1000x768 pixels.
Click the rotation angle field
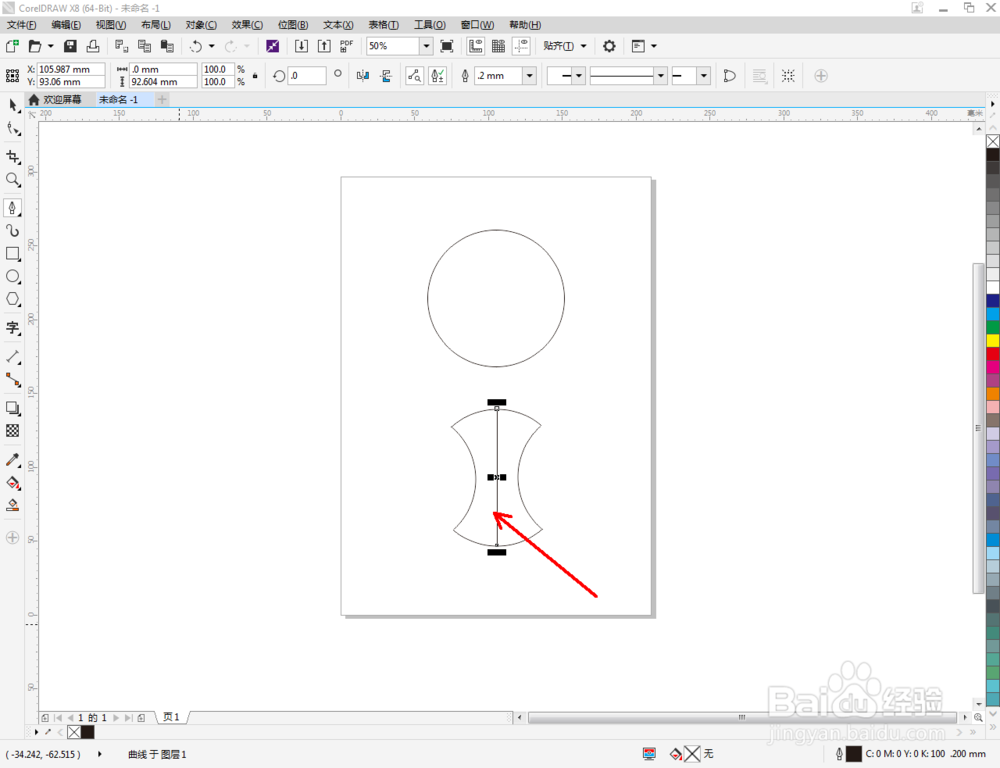click(307, 75)
